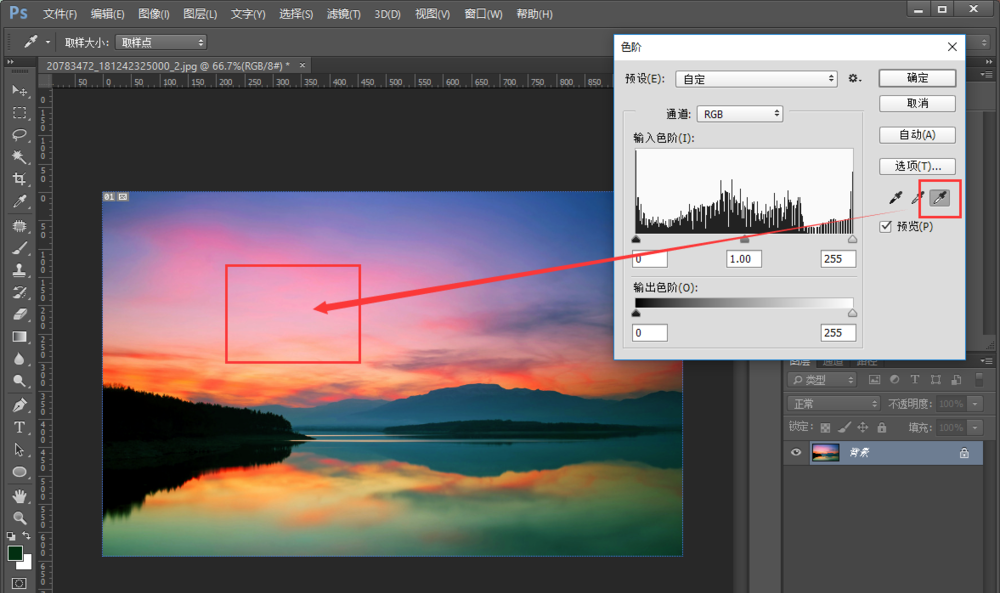This screenshot has width=1000, height=593.
Task: Select the black point eyedropper in Levels
Action: pyautogui.click(x=895, y=198)
